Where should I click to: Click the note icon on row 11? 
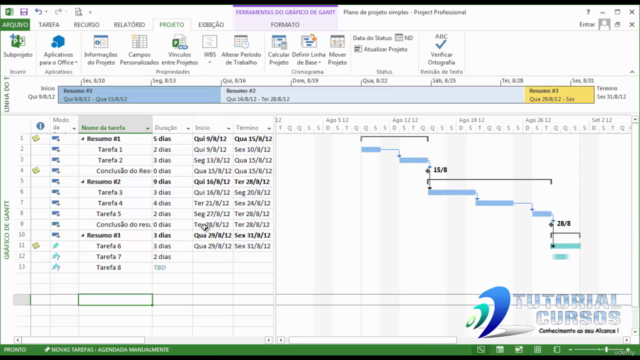point(36,245)
